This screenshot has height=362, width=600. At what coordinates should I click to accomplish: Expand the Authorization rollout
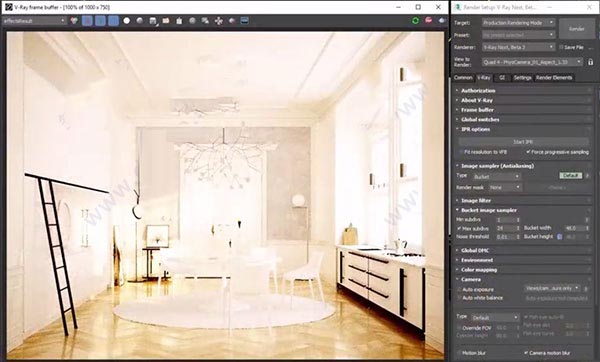point(523,91)
